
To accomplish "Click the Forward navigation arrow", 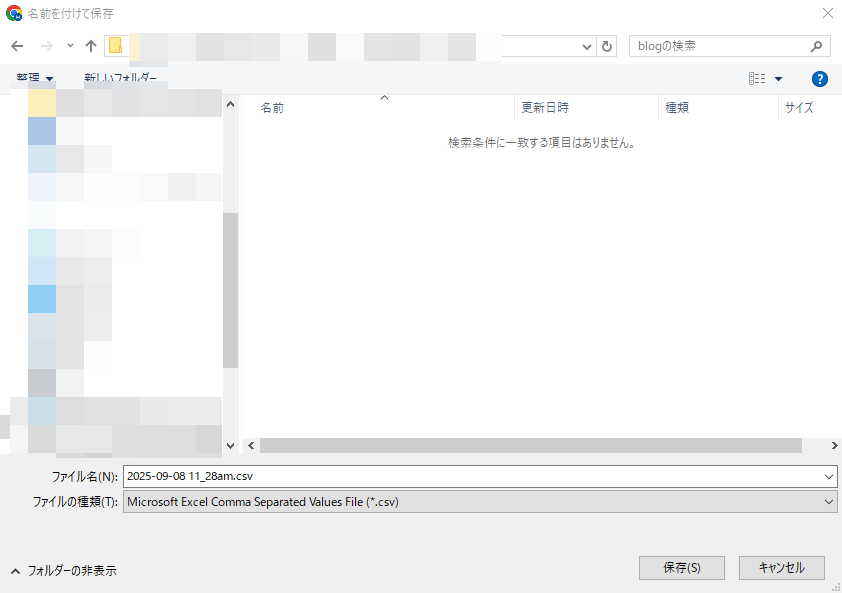I will point(46,46).
